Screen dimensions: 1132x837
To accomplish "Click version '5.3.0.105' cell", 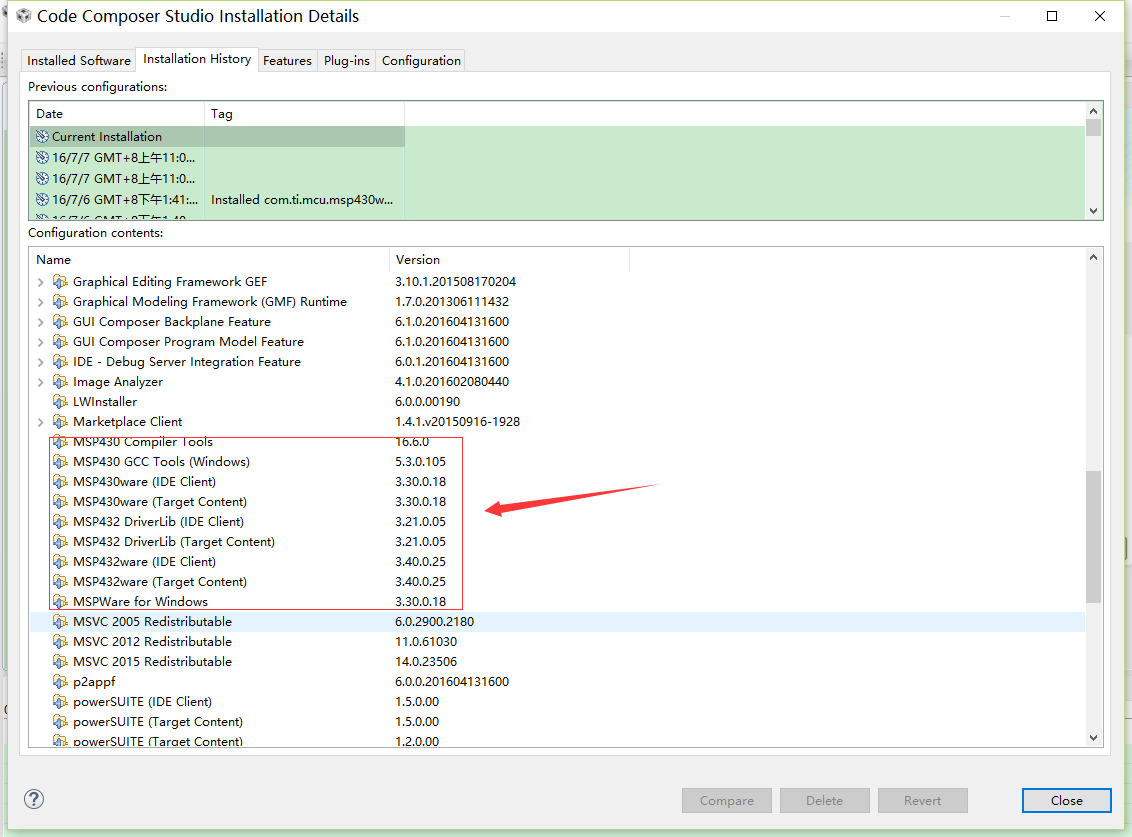I will pyautogui.click(x=420, y=461).
